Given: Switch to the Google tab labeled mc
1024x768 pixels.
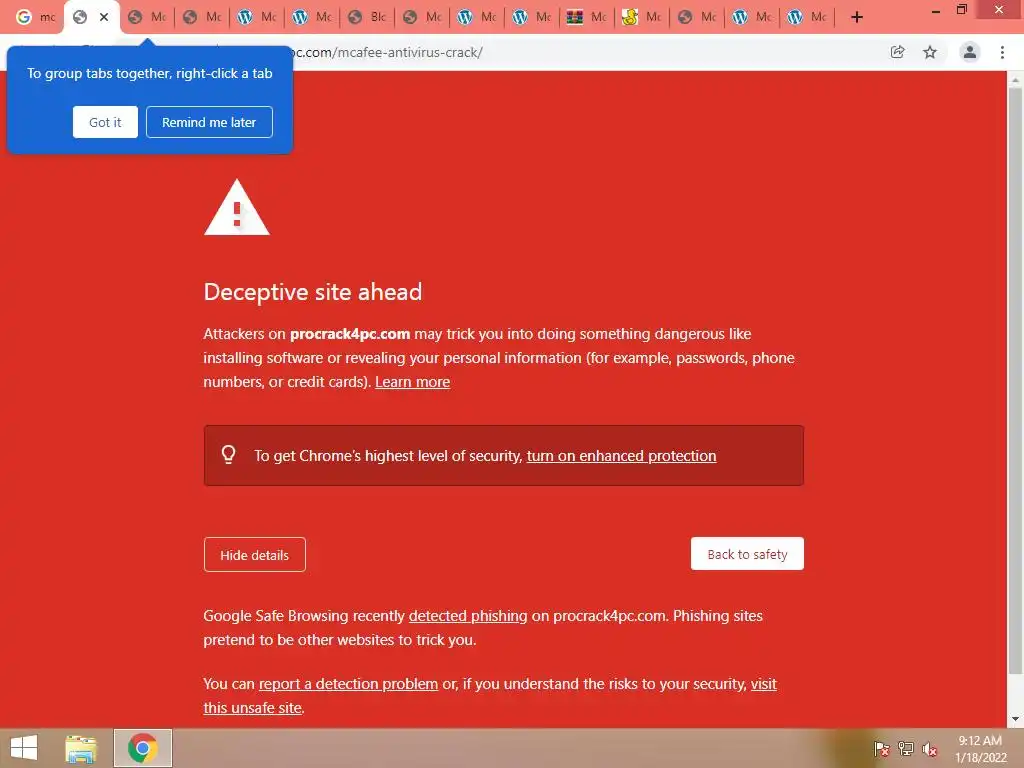Looking at the screenshot, I should [36, 17].
